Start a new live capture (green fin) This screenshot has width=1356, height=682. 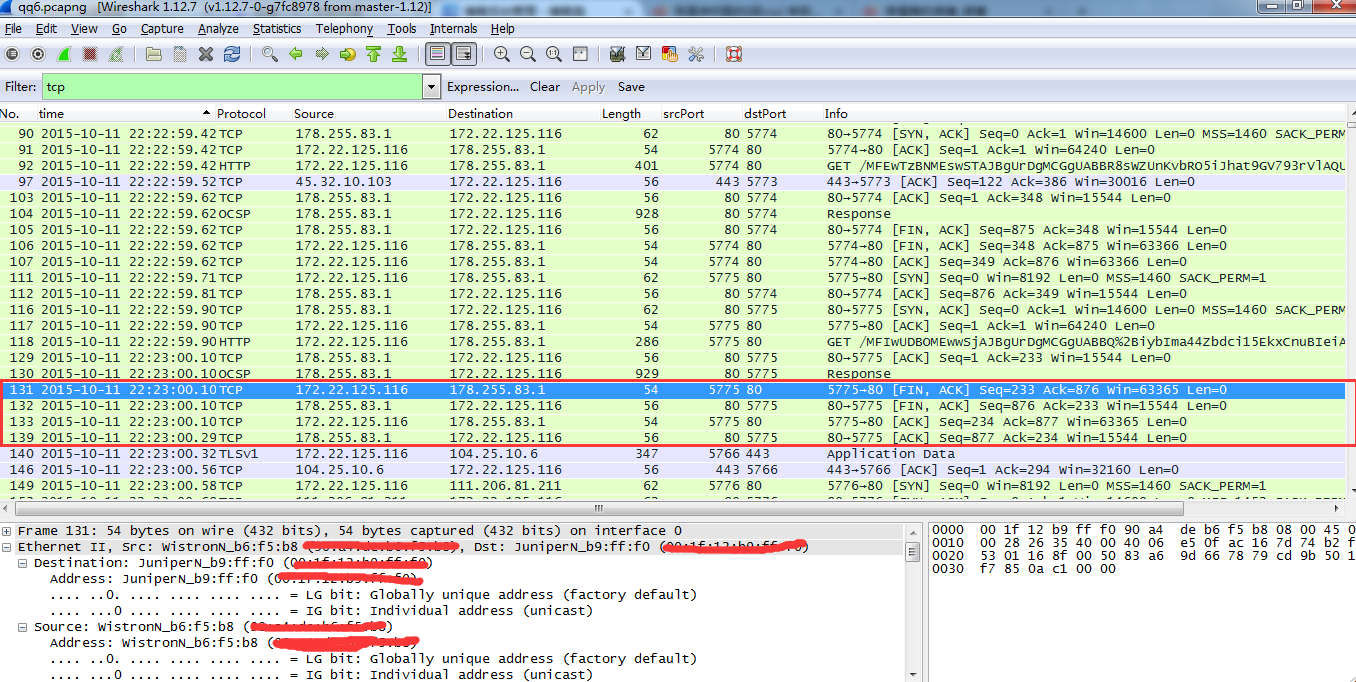coord(64,54)
